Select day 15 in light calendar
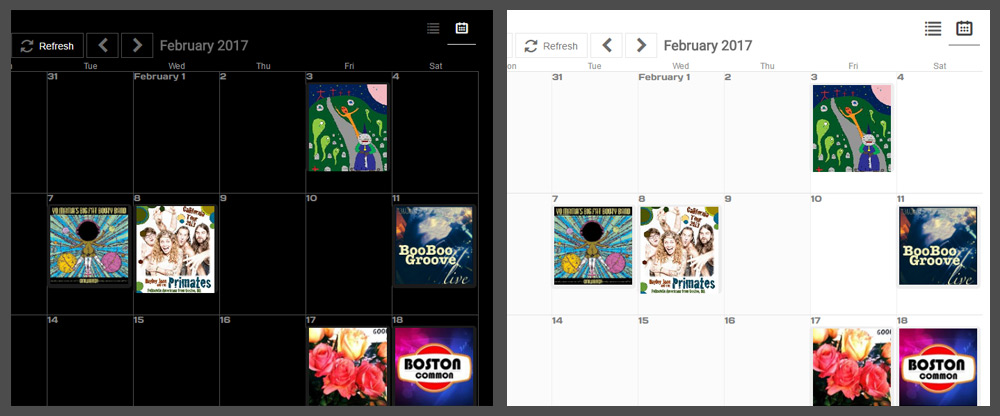This screenshot has height=416, width=1000. [643, 320]
